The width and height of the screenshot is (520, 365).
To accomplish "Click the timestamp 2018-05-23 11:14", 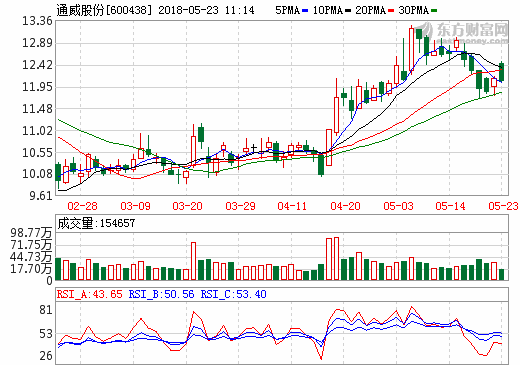I will pyautogui.click(x=206, y=10).
